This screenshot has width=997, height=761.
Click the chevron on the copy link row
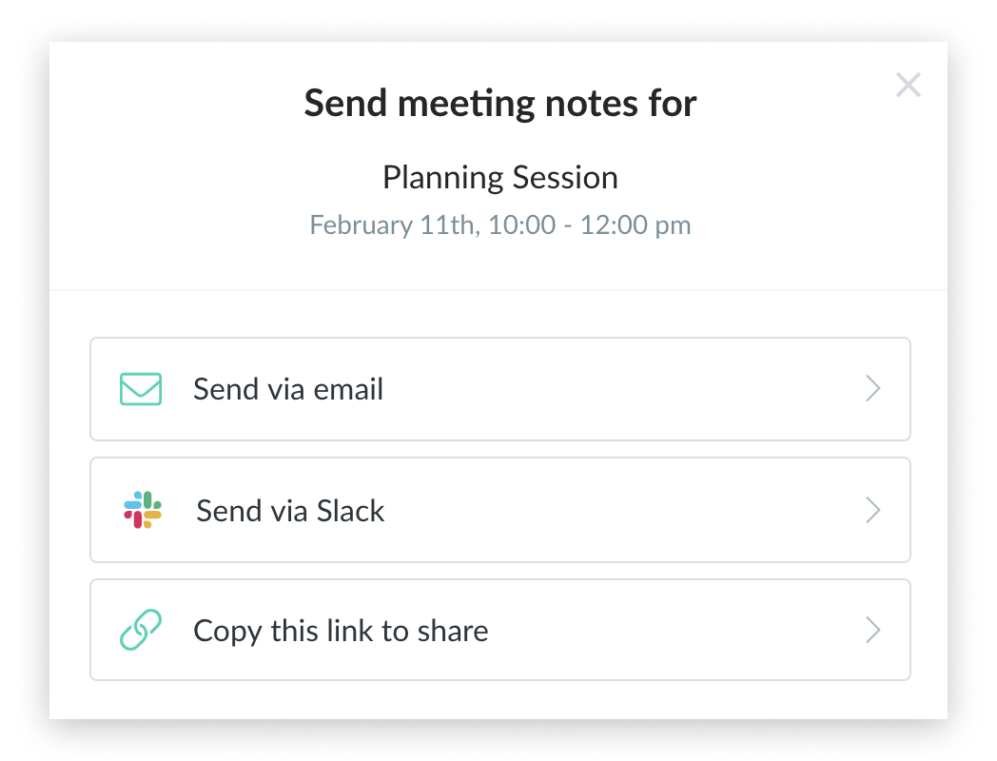click(x=873, y=631)
